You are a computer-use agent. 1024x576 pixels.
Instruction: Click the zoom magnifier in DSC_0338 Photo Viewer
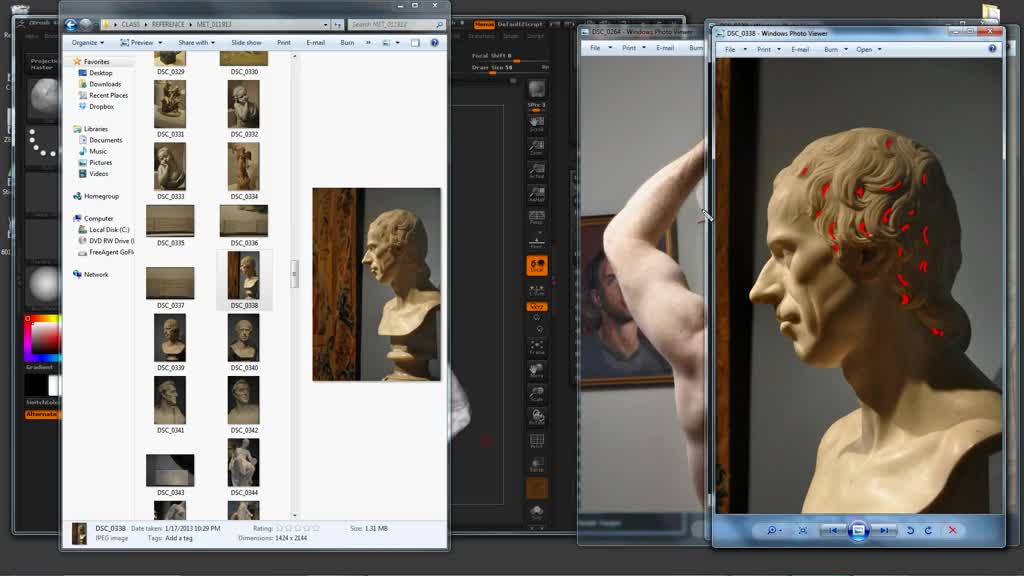click(774, 530)
